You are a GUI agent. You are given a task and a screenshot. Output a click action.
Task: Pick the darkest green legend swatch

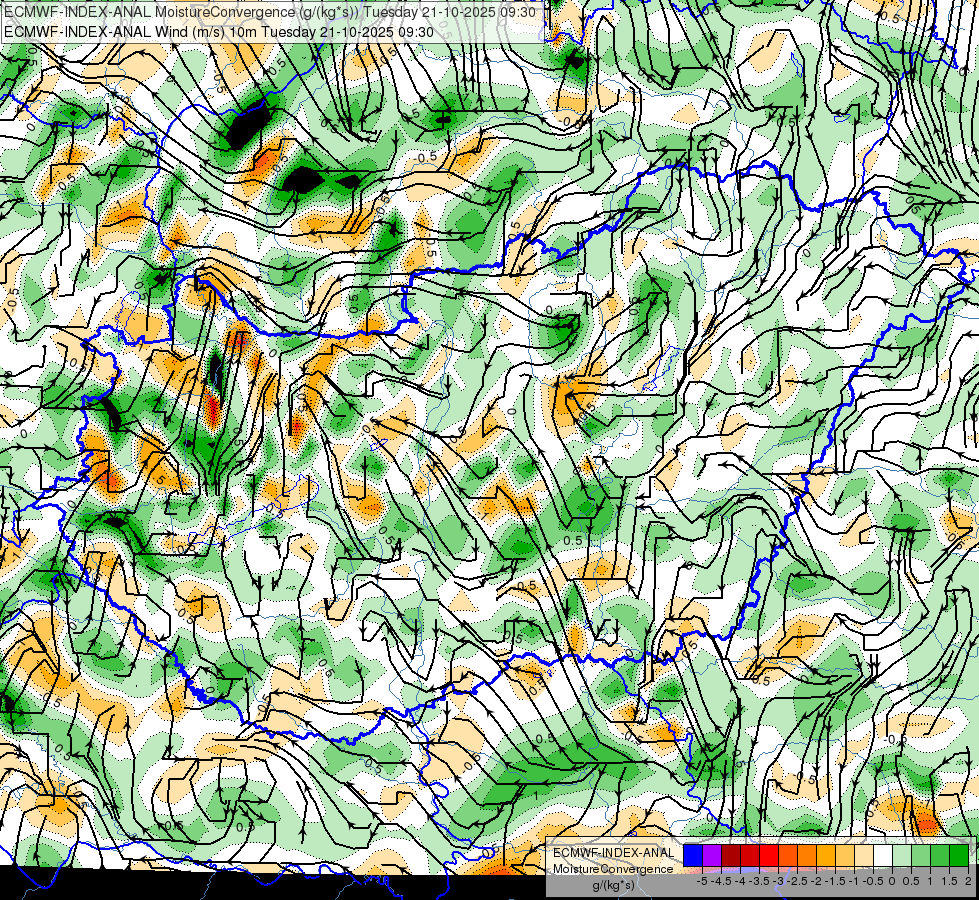(959, 855)
